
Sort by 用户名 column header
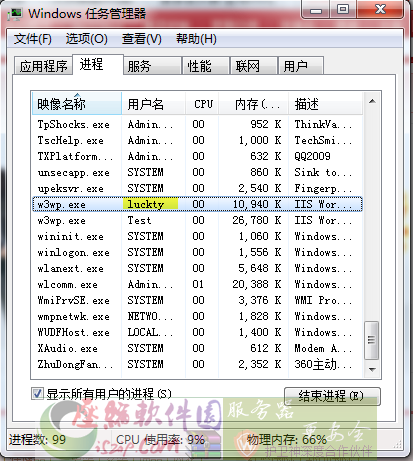153,104
